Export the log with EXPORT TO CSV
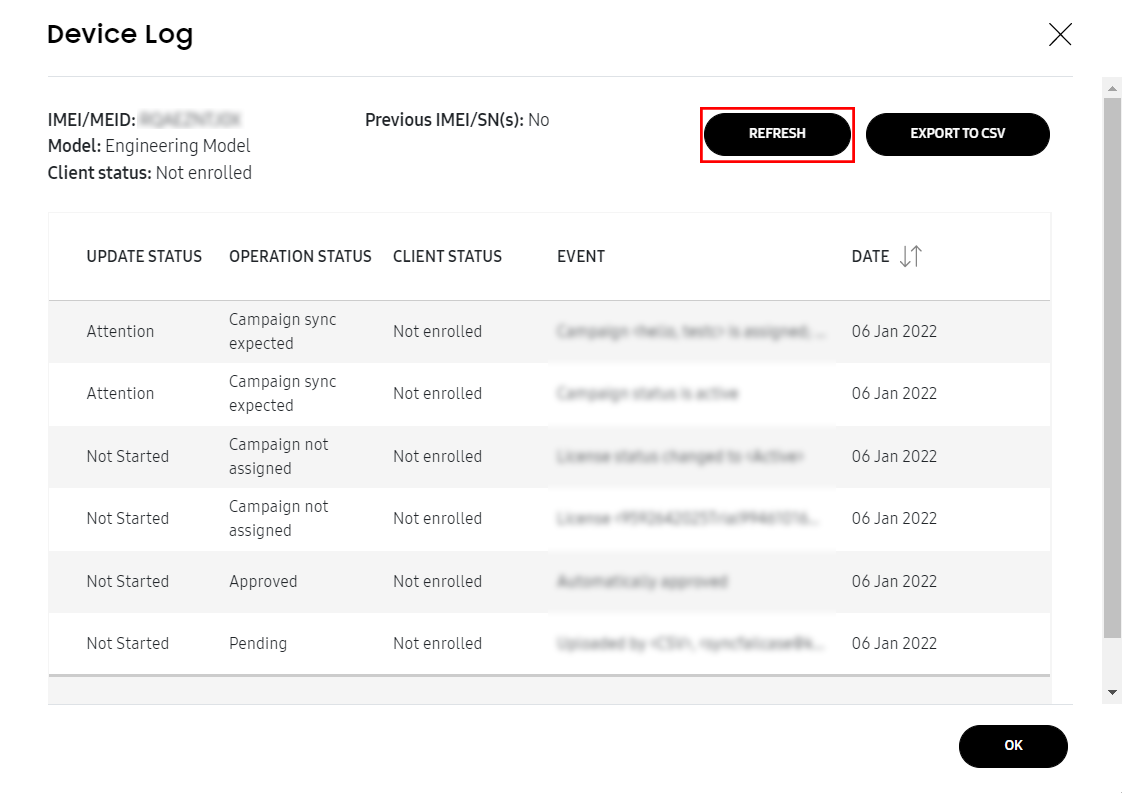The height and width of the screenshot is (793, 1122). pos(957,134)
